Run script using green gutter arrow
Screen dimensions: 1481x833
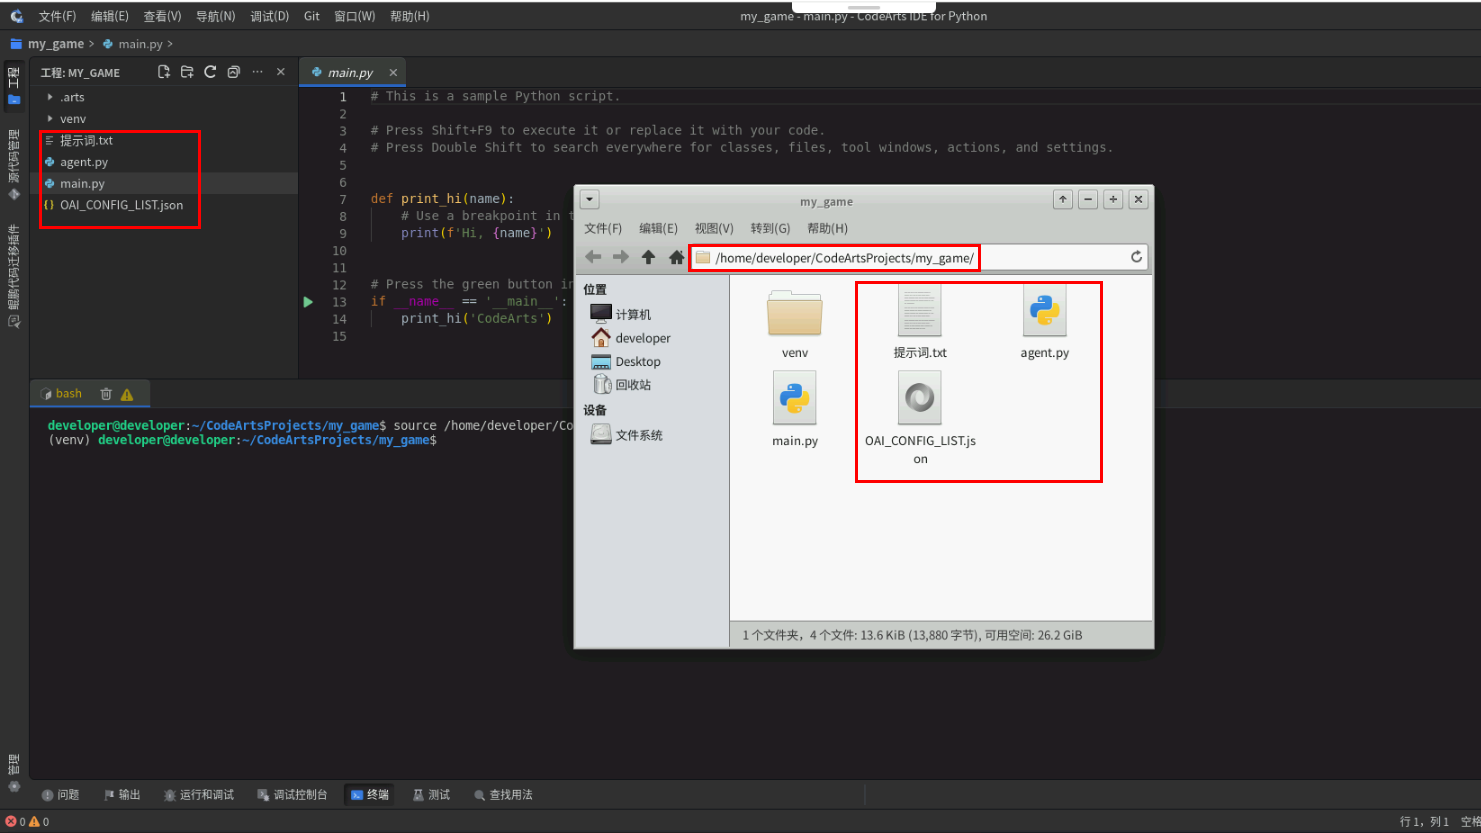pos(308,302)
